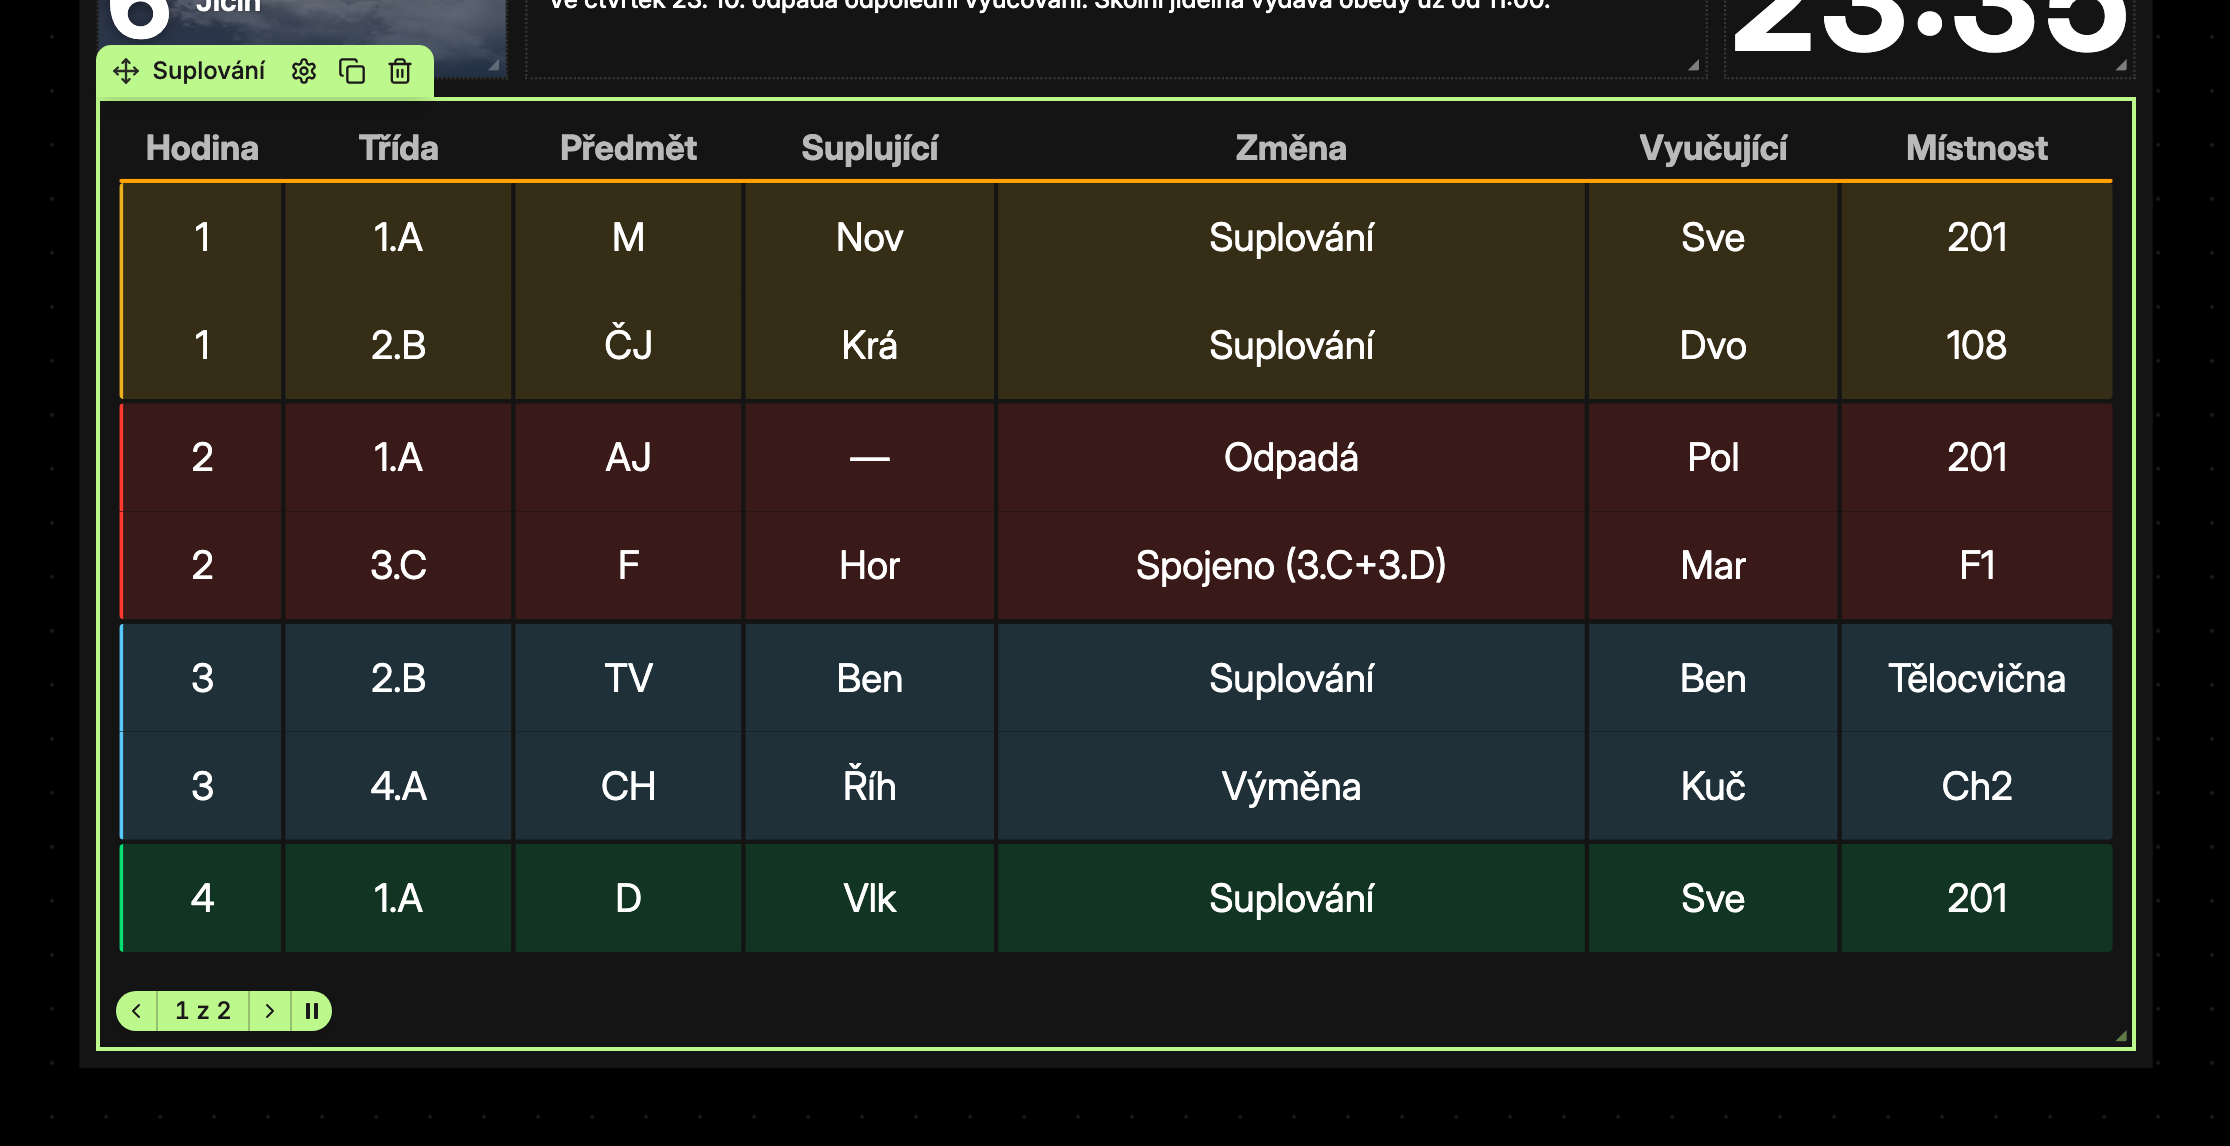
Task: Click the Výměna change cell
Action: (1291, 787)
